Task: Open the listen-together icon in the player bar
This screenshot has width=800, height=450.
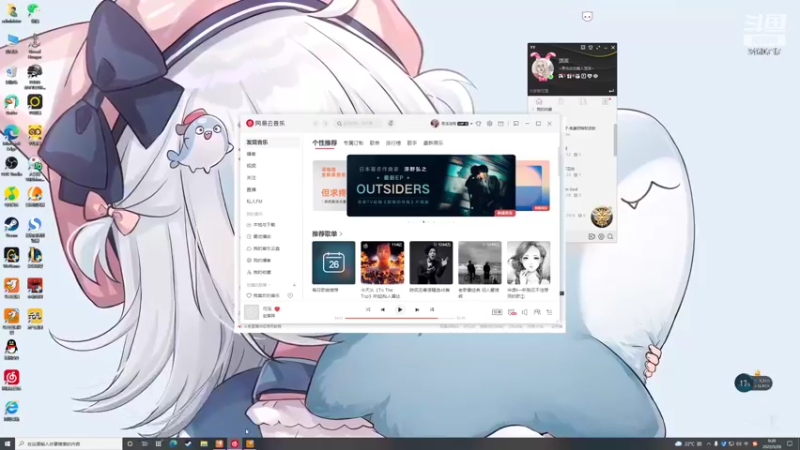Action: point(537,312)
